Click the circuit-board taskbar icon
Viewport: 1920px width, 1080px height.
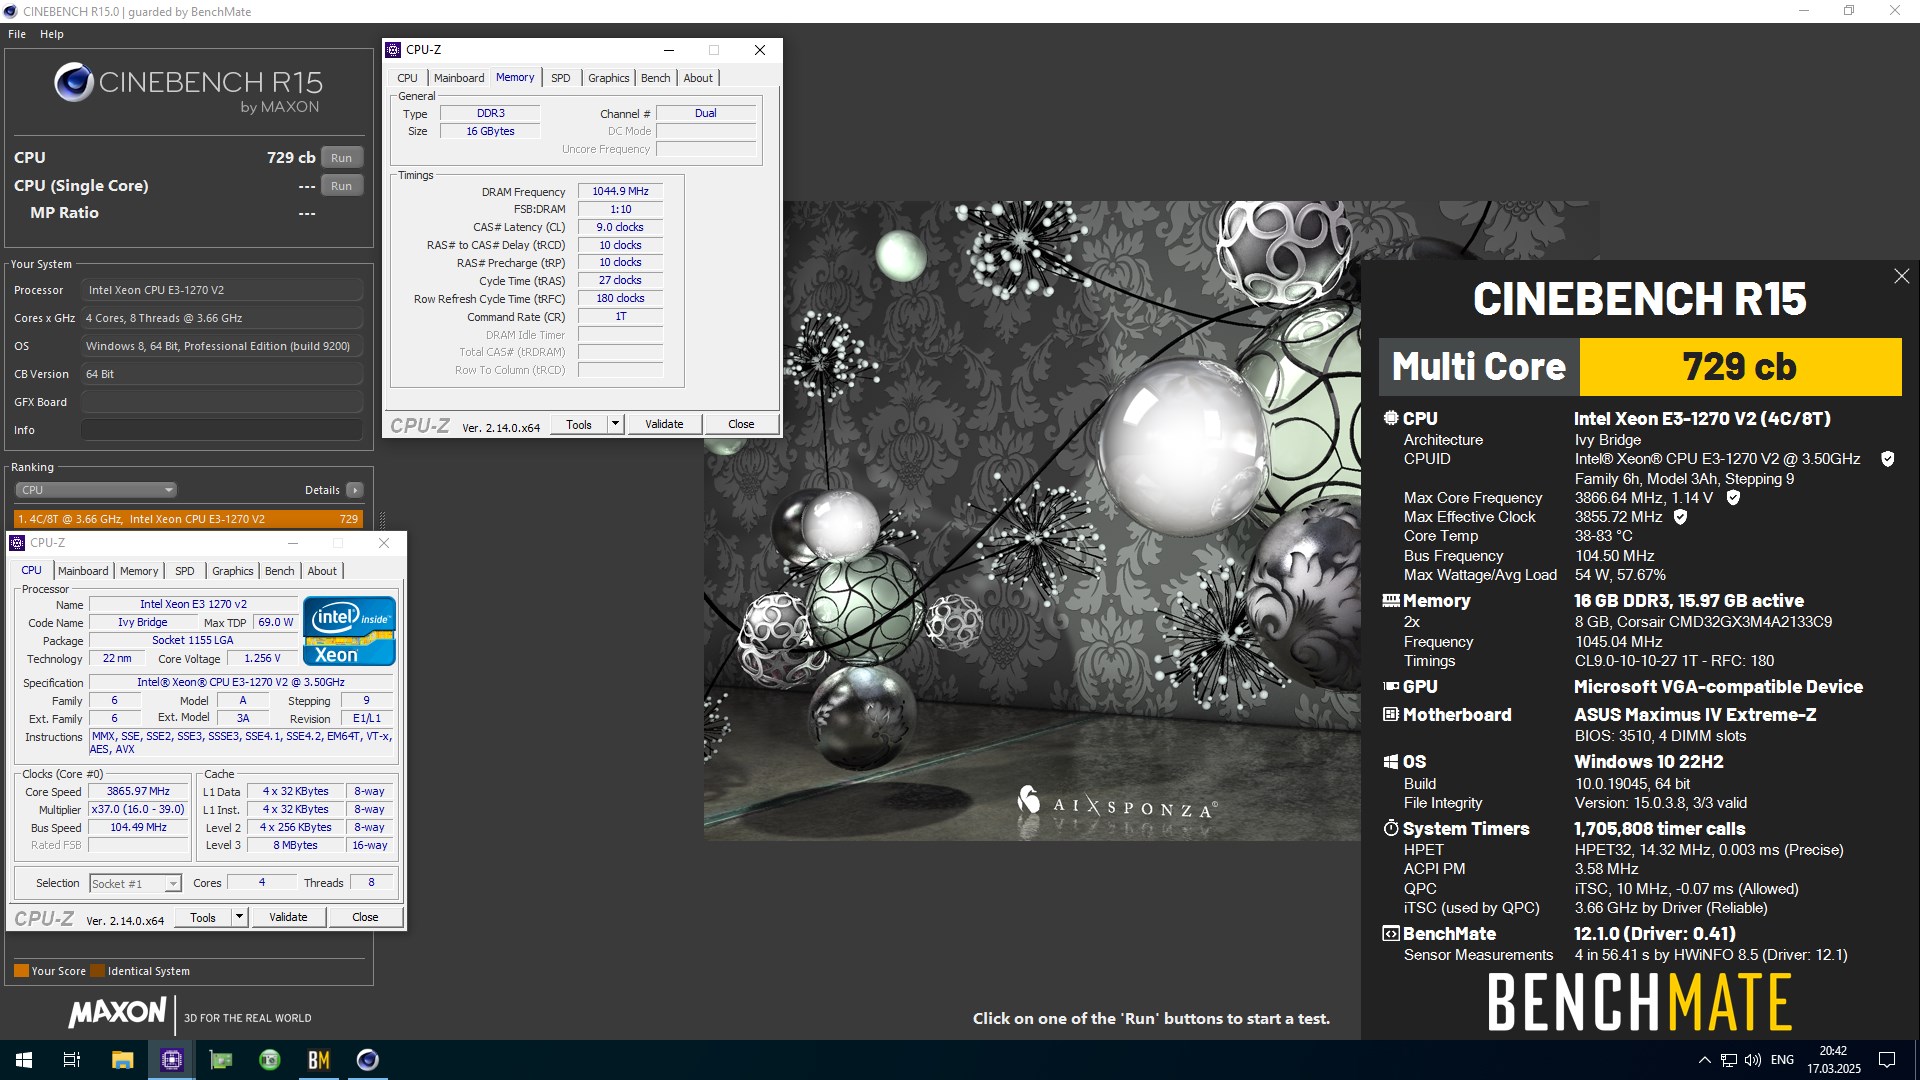(221, 1060)
